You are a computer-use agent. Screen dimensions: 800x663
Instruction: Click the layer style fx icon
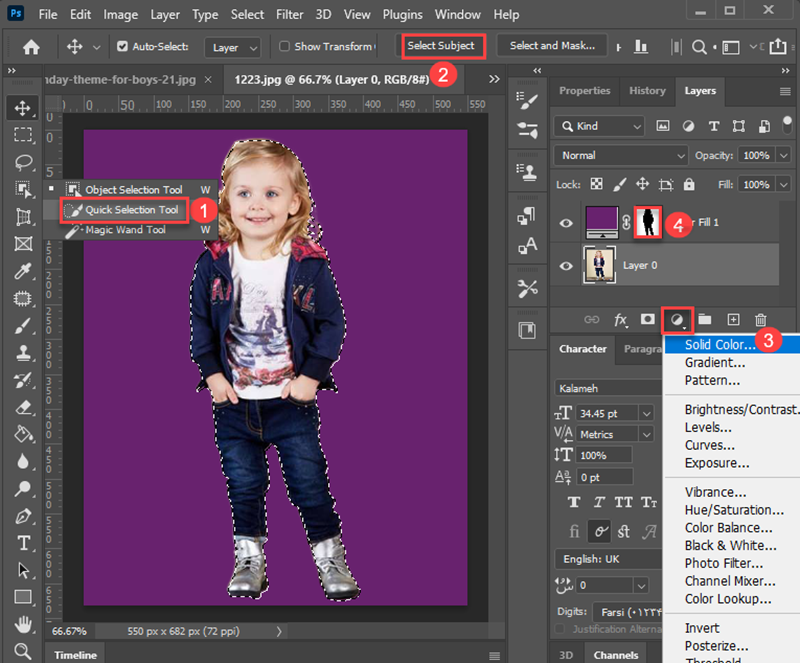620,320
